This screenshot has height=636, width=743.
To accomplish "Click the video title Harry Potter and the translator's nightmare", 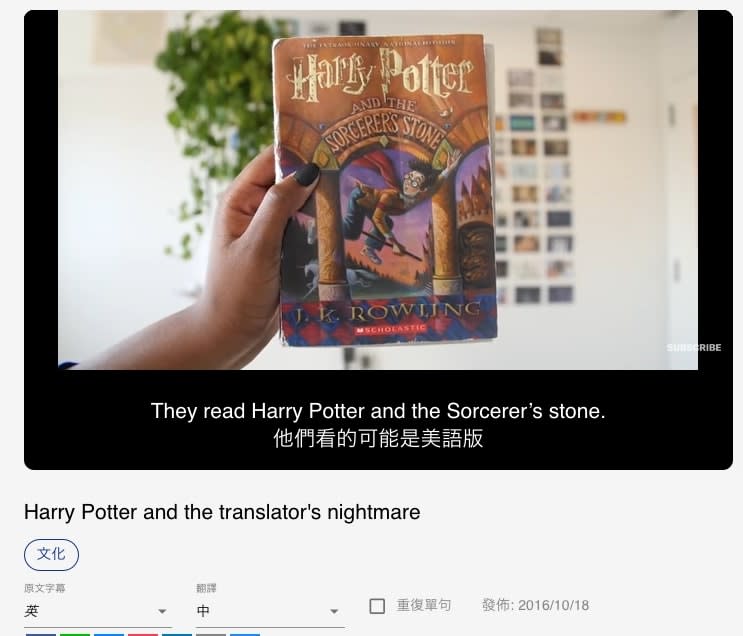I will pos(222,512).
